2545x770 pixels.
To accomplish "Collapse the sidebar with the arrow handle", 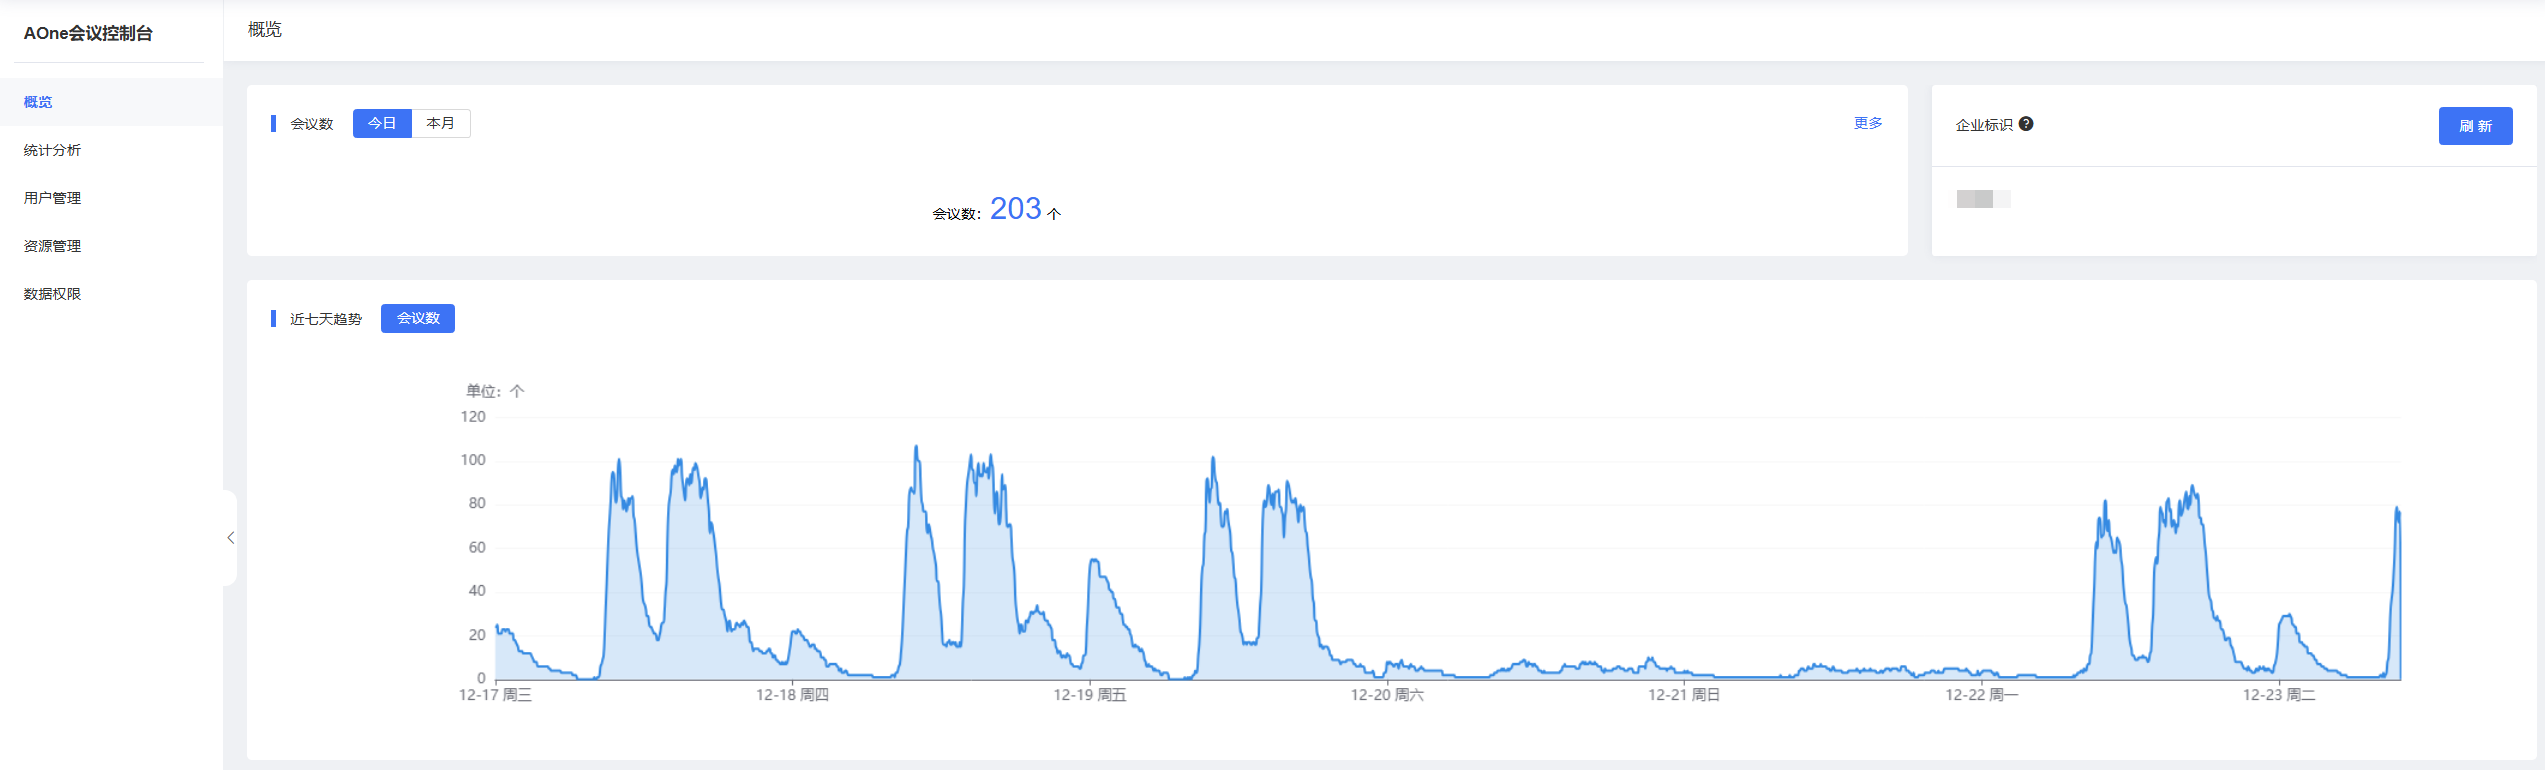I will (230, 538).
